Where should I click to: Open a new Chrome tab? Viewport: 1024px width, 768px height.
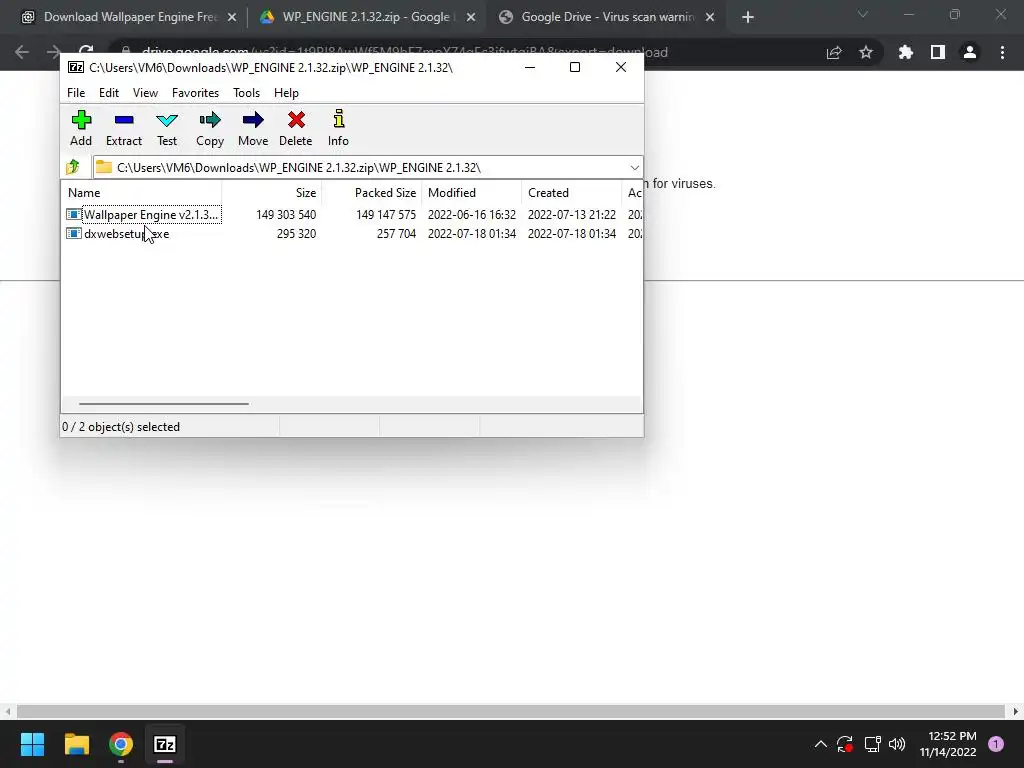point(748,18)
